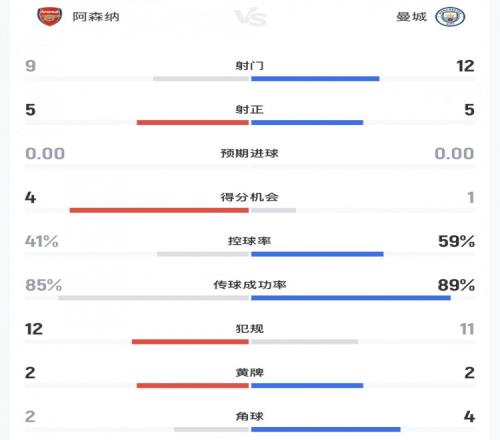Select the 85% pass accuracy value
This screenshot has height=440, width=500.
44,285
